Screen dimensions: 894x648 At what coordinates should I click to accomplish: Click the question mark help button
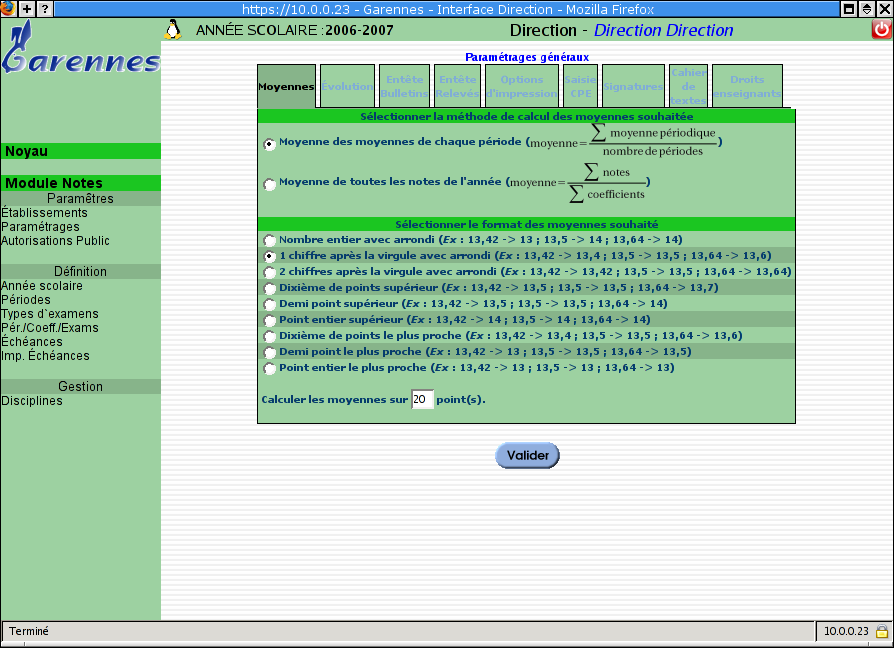[45, 8]
